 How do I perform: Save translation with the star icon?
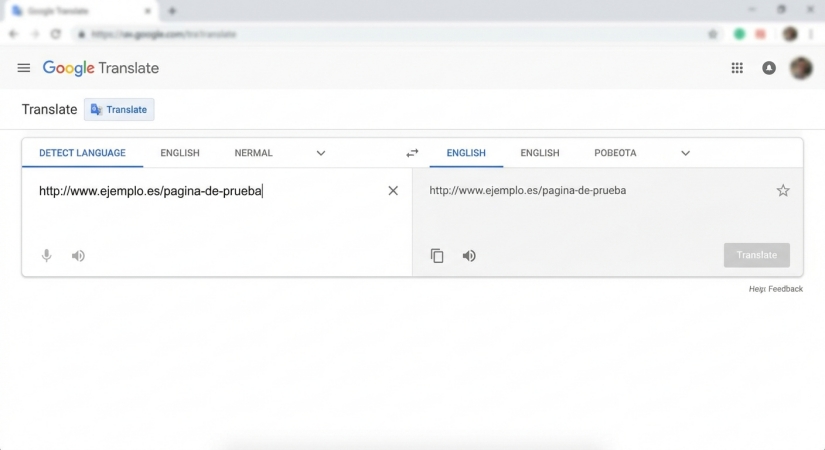point(783,191)
